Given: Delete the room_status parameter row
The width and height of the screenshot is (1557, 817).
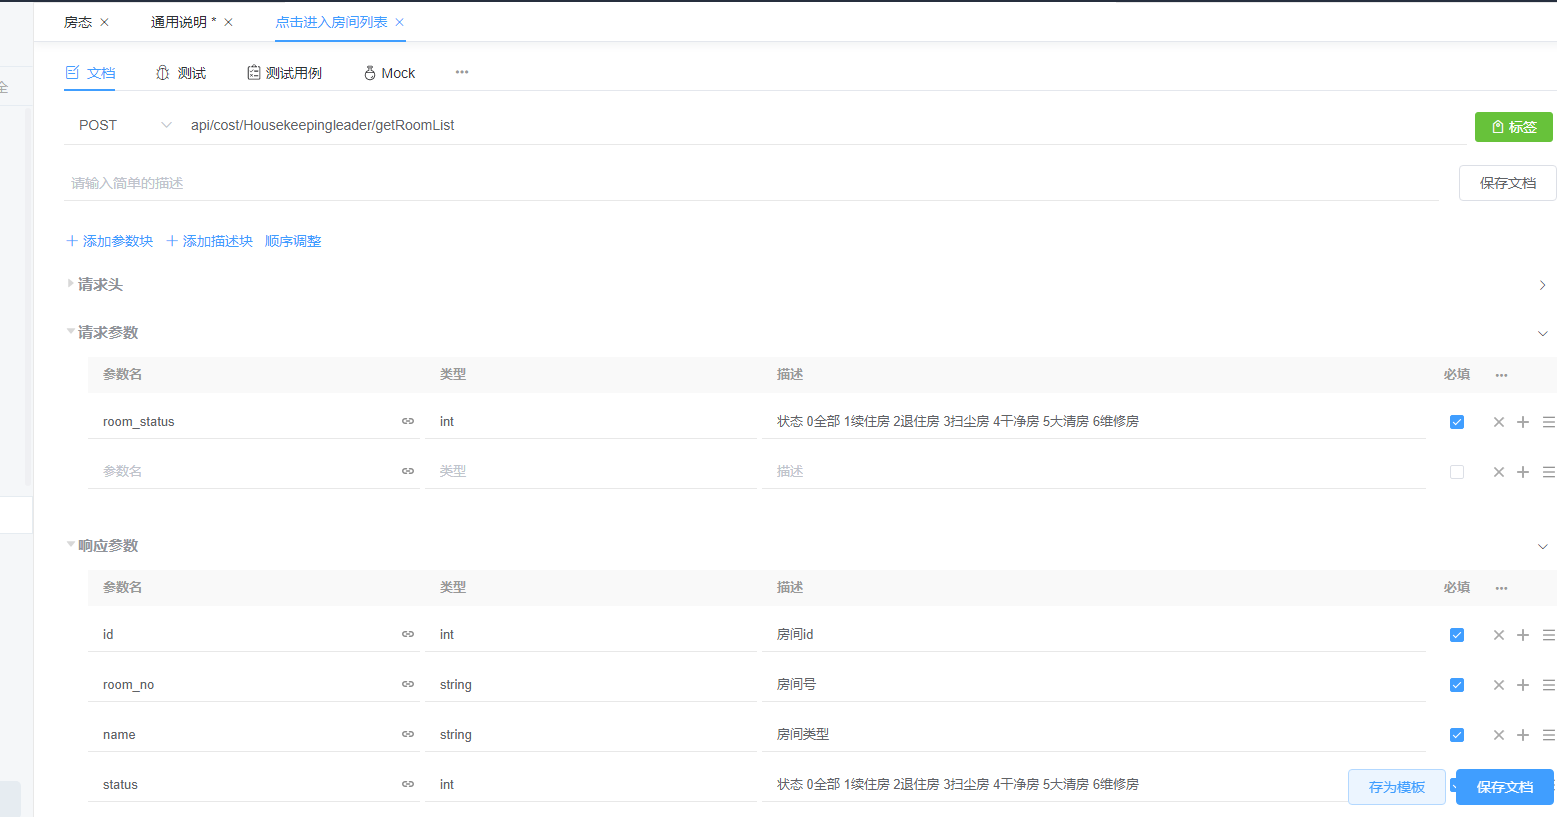Looking at the screenshot, I should pyautogui.click(x=1498, y=422).
